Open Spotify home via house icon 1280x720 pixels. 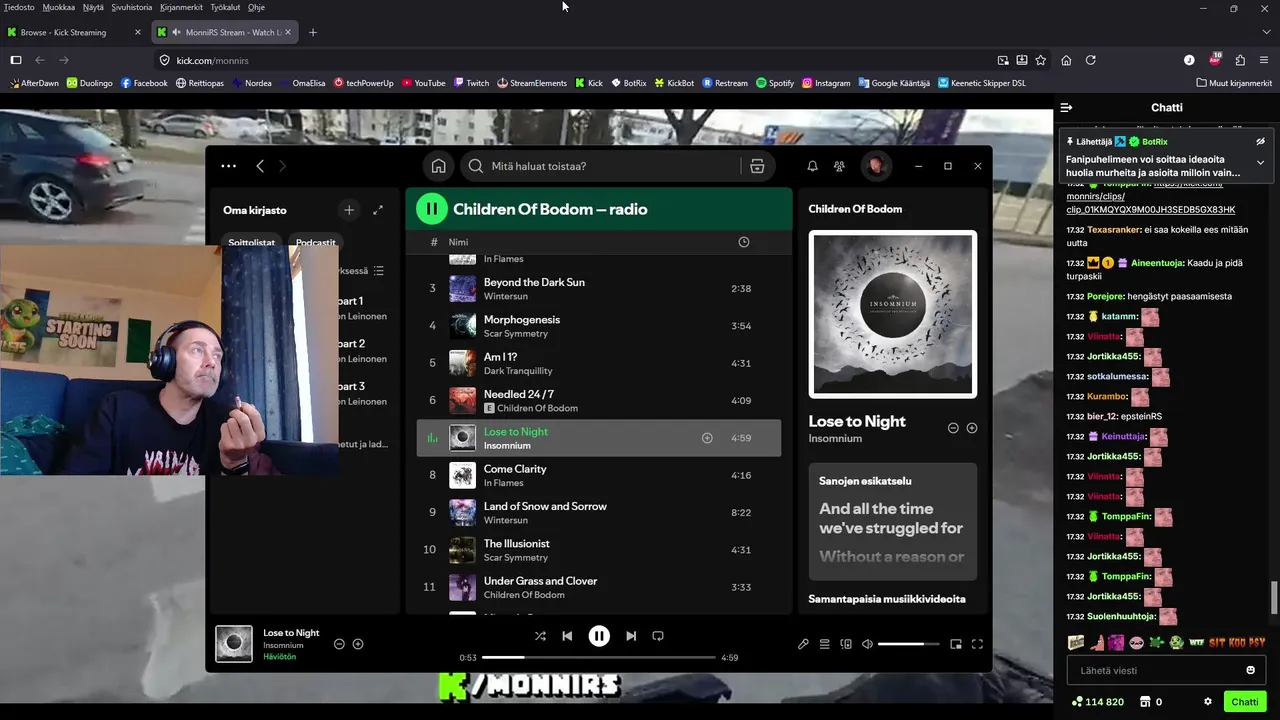point(438,166)
